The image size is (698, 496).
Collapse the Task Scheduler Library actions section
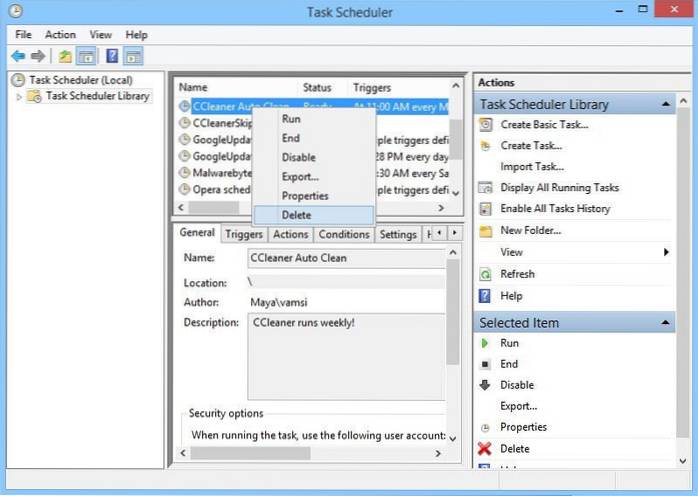(665, 104)
